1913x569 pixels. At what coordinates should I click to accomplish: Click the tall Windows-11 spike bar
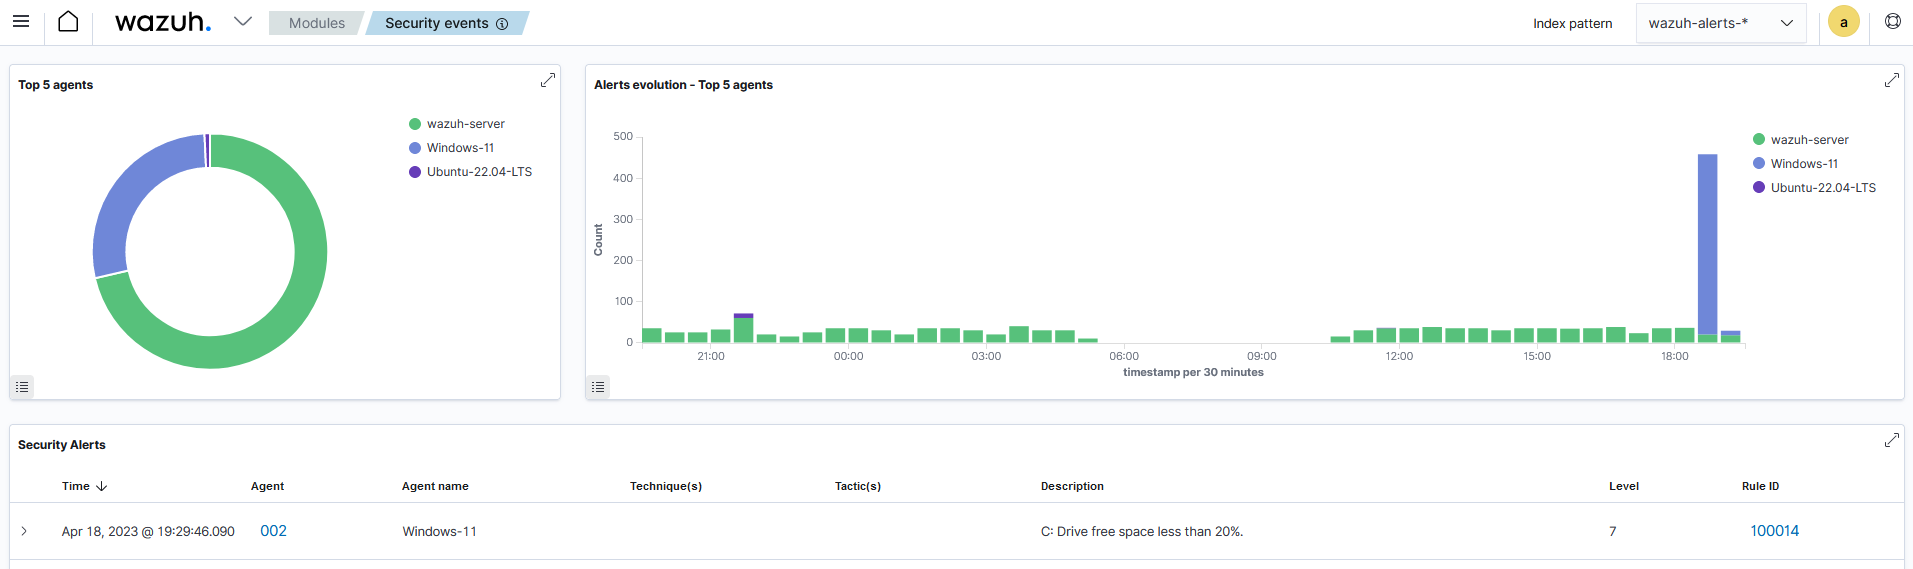point(1708,244)
